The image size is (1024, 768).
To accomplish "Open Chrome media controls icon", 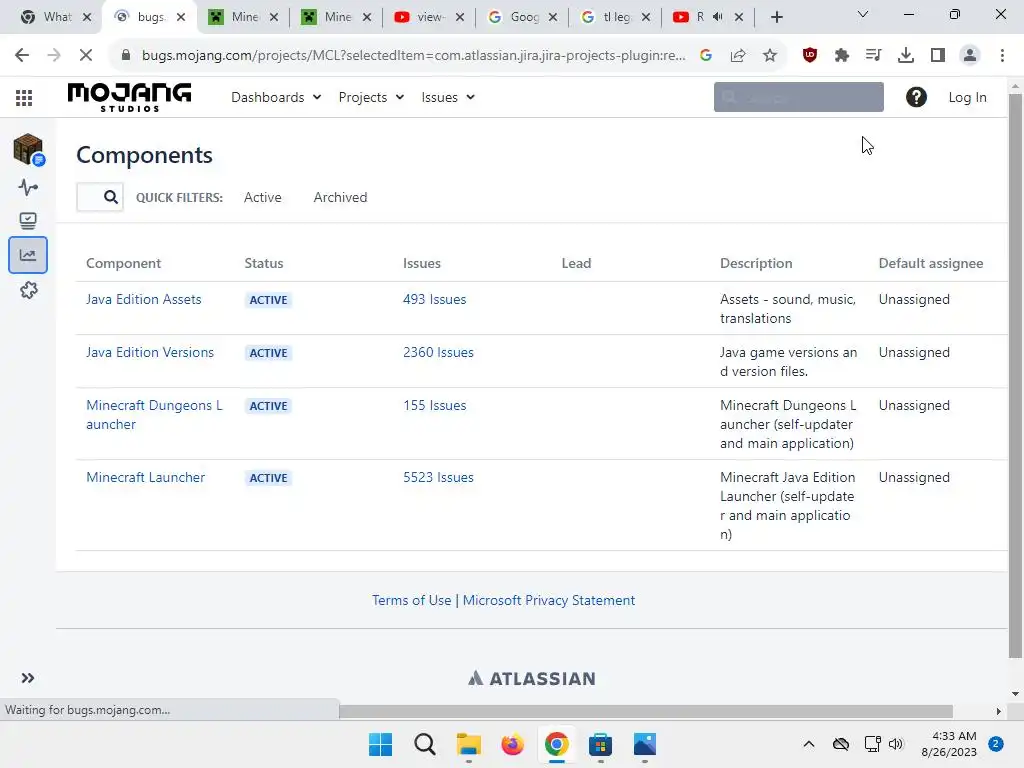I will tap(873, 55).
